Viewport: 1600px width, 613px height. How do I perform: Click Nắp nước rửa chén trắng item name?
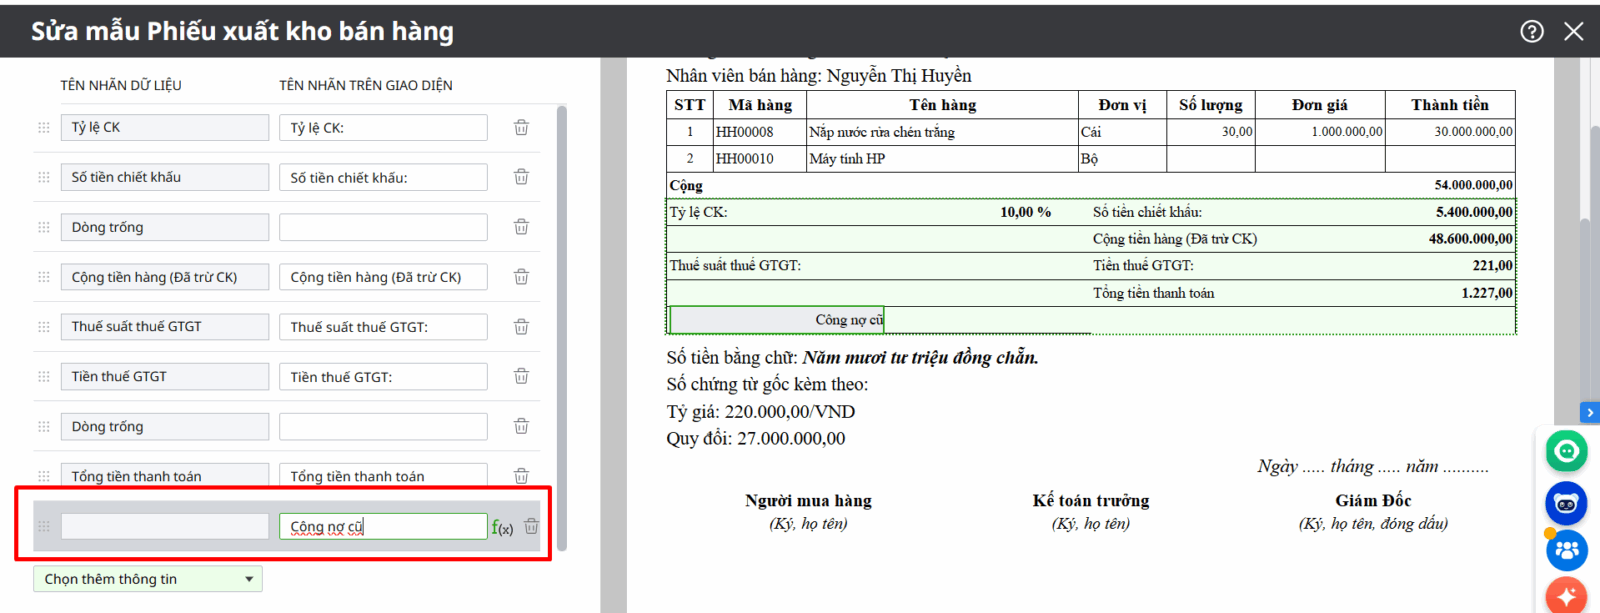[882, 132]
